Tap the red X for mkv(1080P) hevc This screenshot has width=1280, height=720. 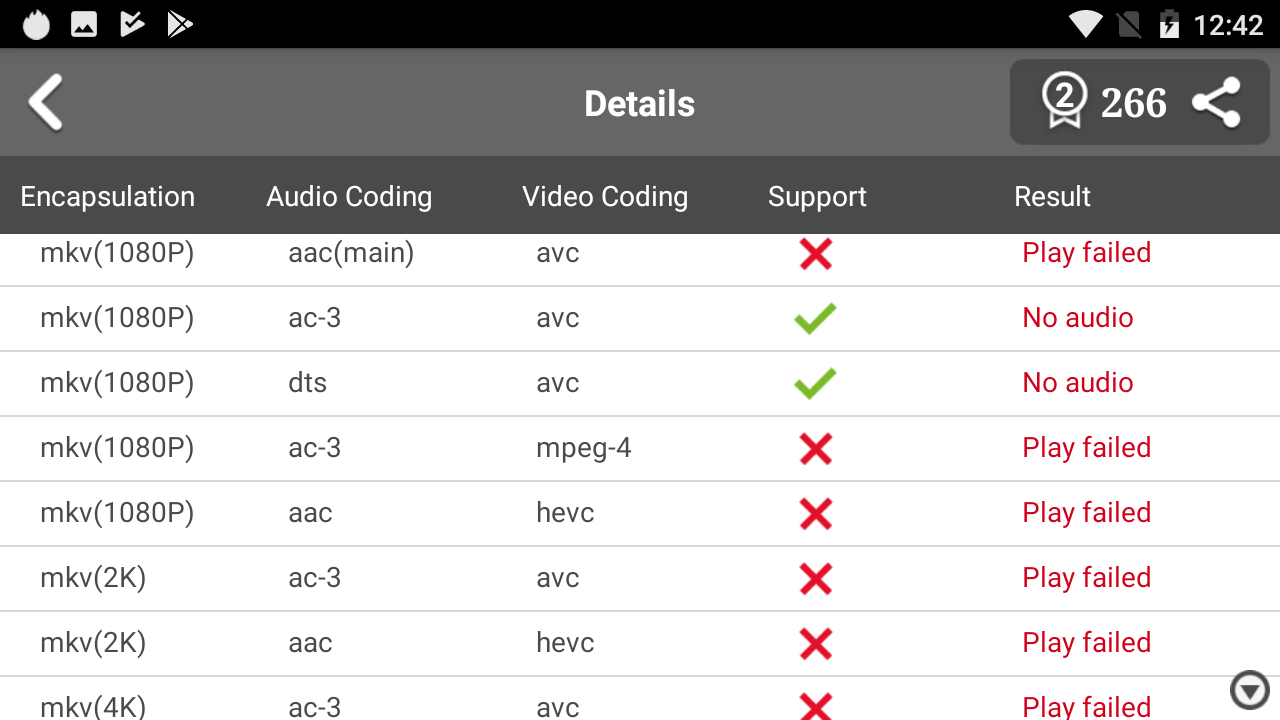pyautogui.click(x=816, y=514)
